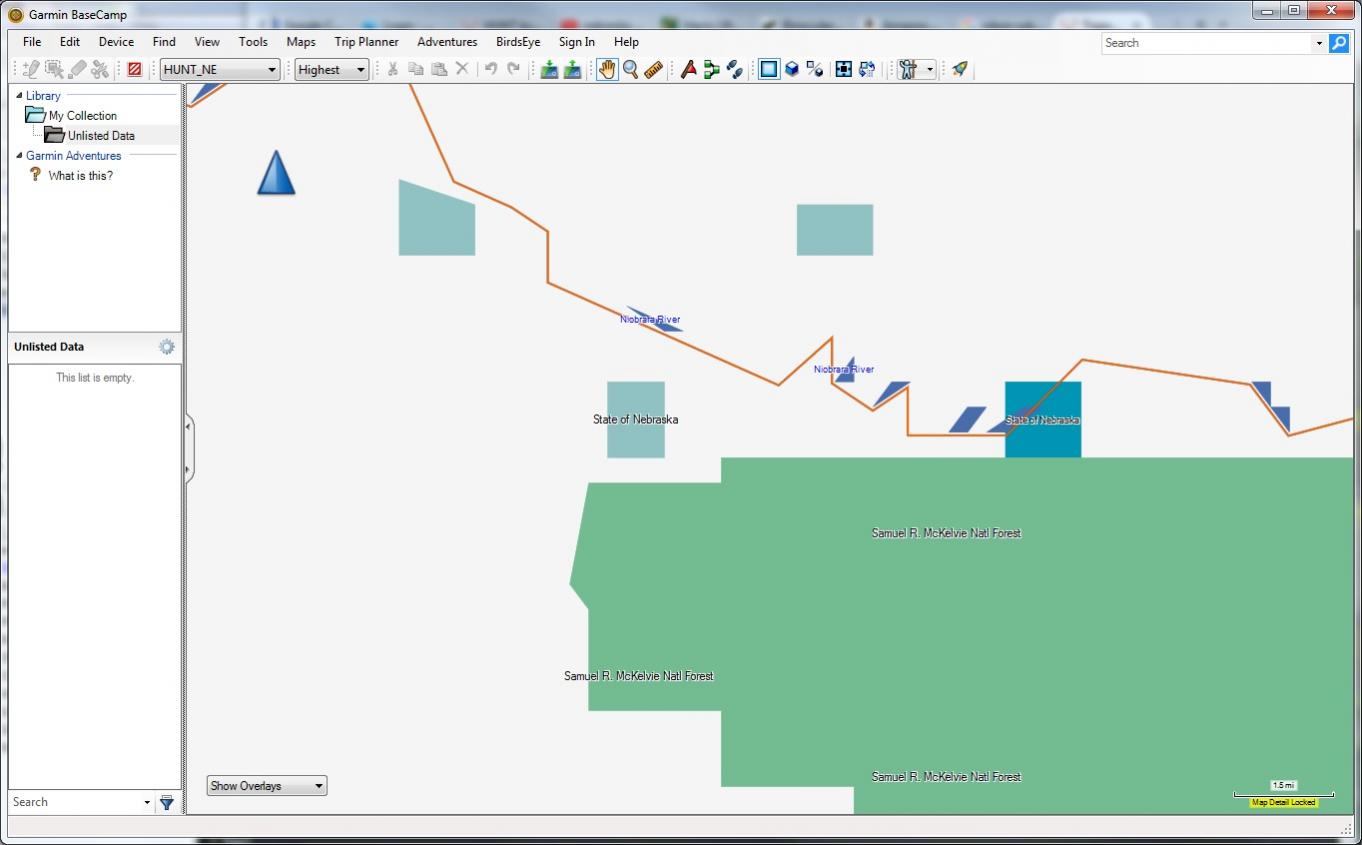Toggle 2D map view

tap(769, 69)
